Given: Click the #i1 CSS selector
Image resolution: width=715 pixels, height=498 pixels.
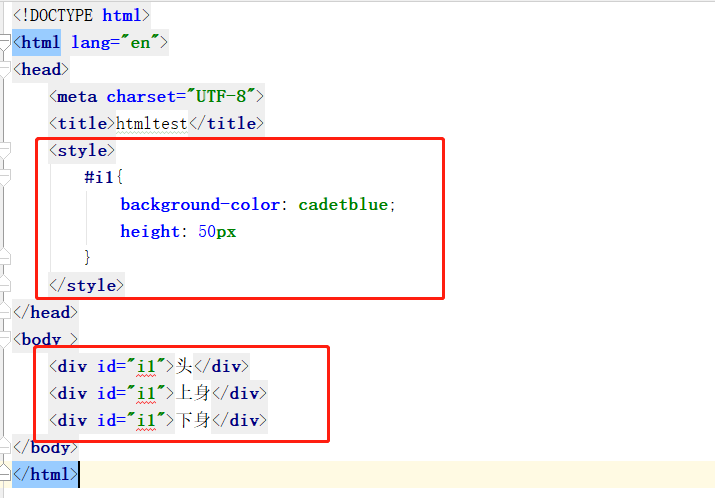Looking at the screenshot, I should click(x=98, y=177).
